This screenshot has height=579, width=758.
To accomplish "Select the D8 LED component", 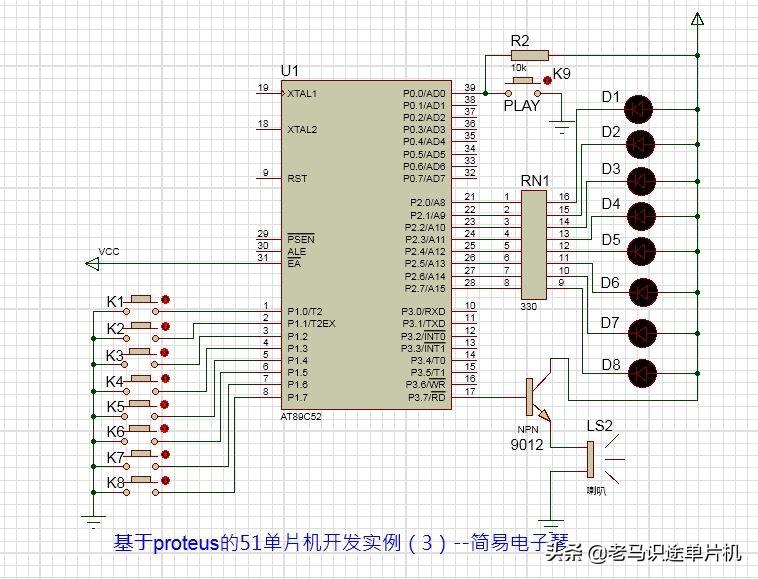I will point(642,373).
